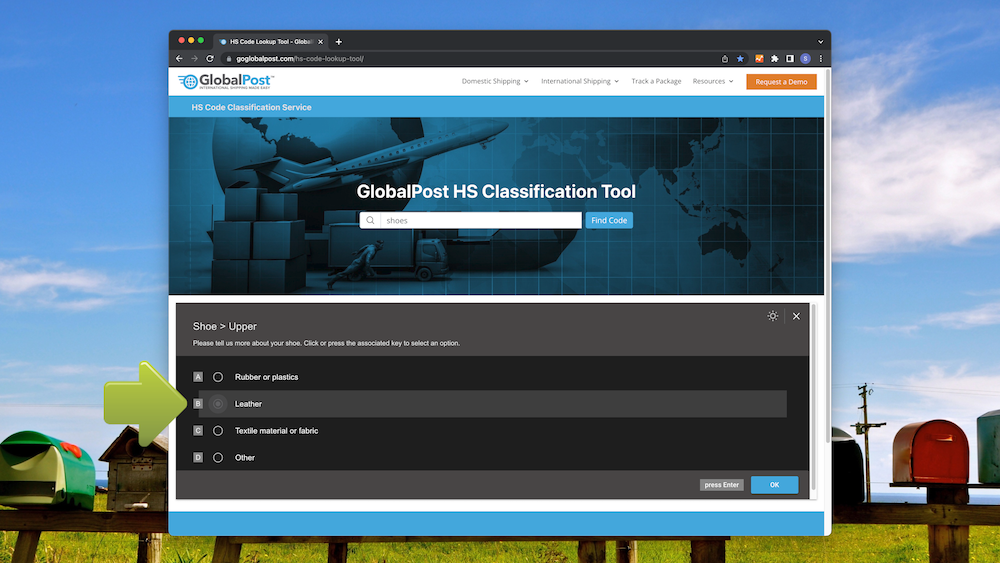Image resolution: width=1000 pixels, height=563 pixels.
Task: Open the Resources dropdown menu
Action: pos(712,82)
